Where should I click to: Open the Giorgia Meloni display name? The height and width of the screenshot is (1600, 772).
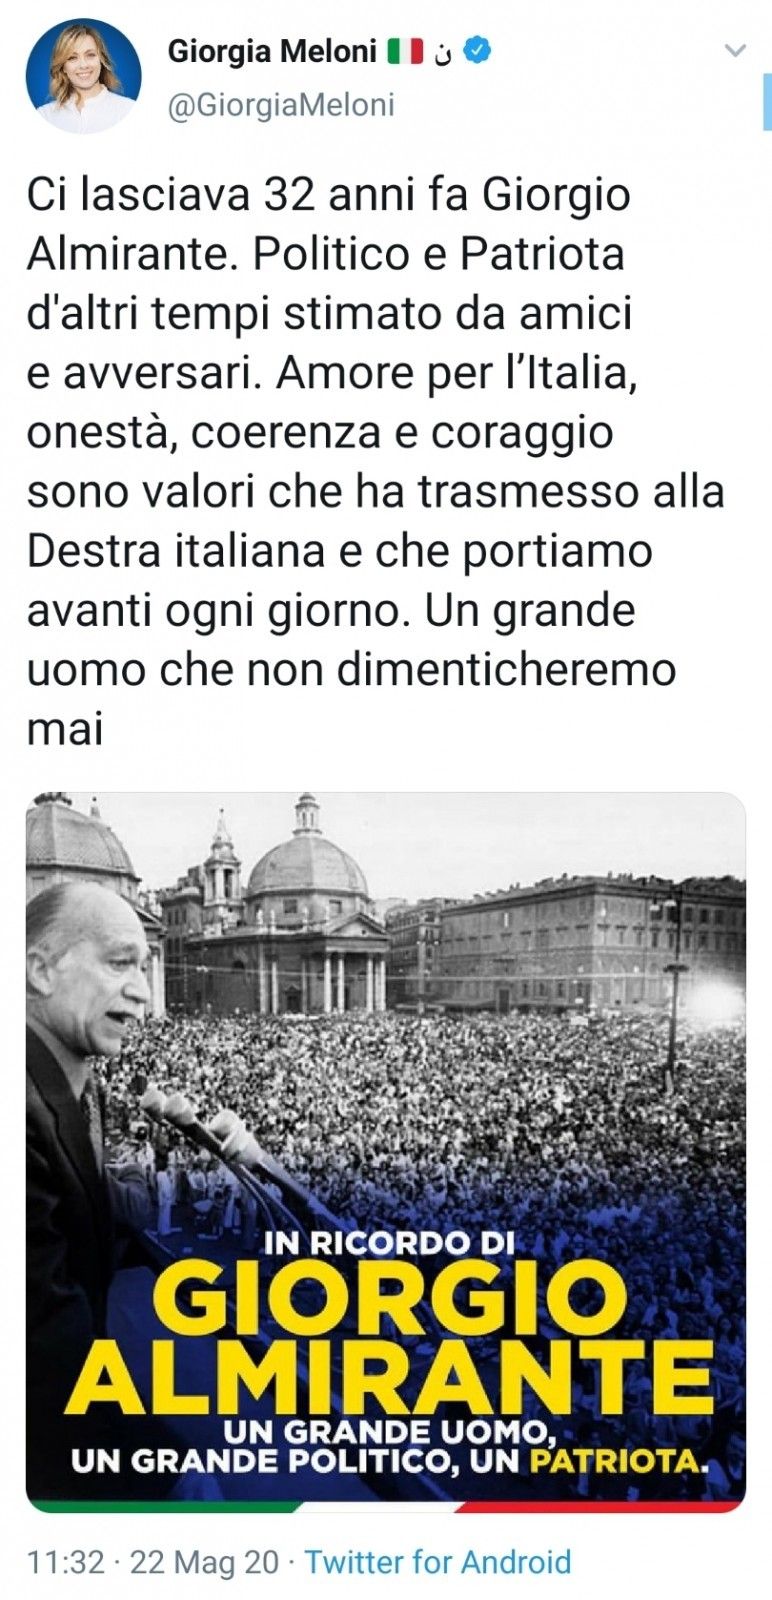click(272, 51)
